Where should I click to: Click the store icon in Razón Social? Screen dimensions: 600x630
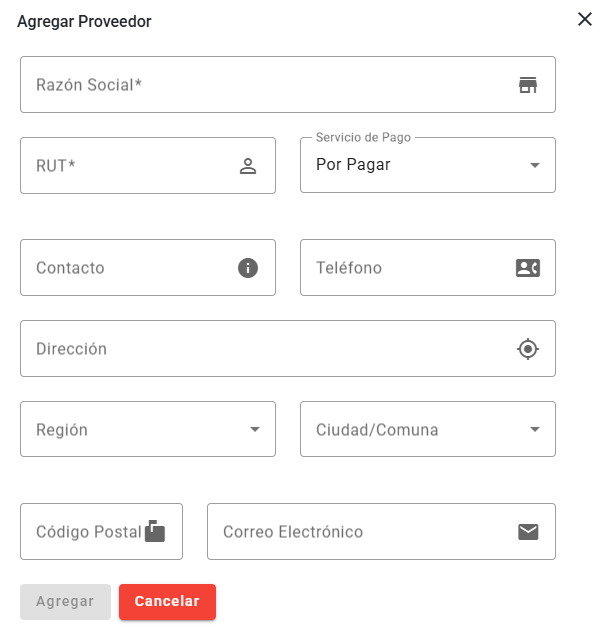point(527,85)
